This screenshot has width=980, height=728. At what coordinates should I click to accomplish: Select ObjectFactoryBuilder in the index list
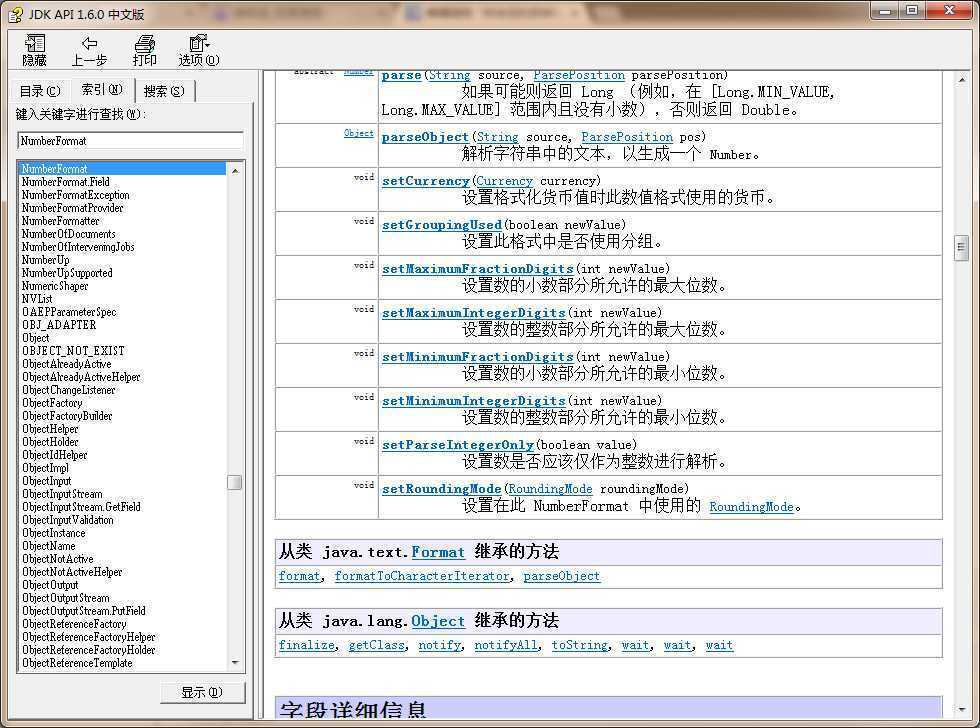click(68, 416)
